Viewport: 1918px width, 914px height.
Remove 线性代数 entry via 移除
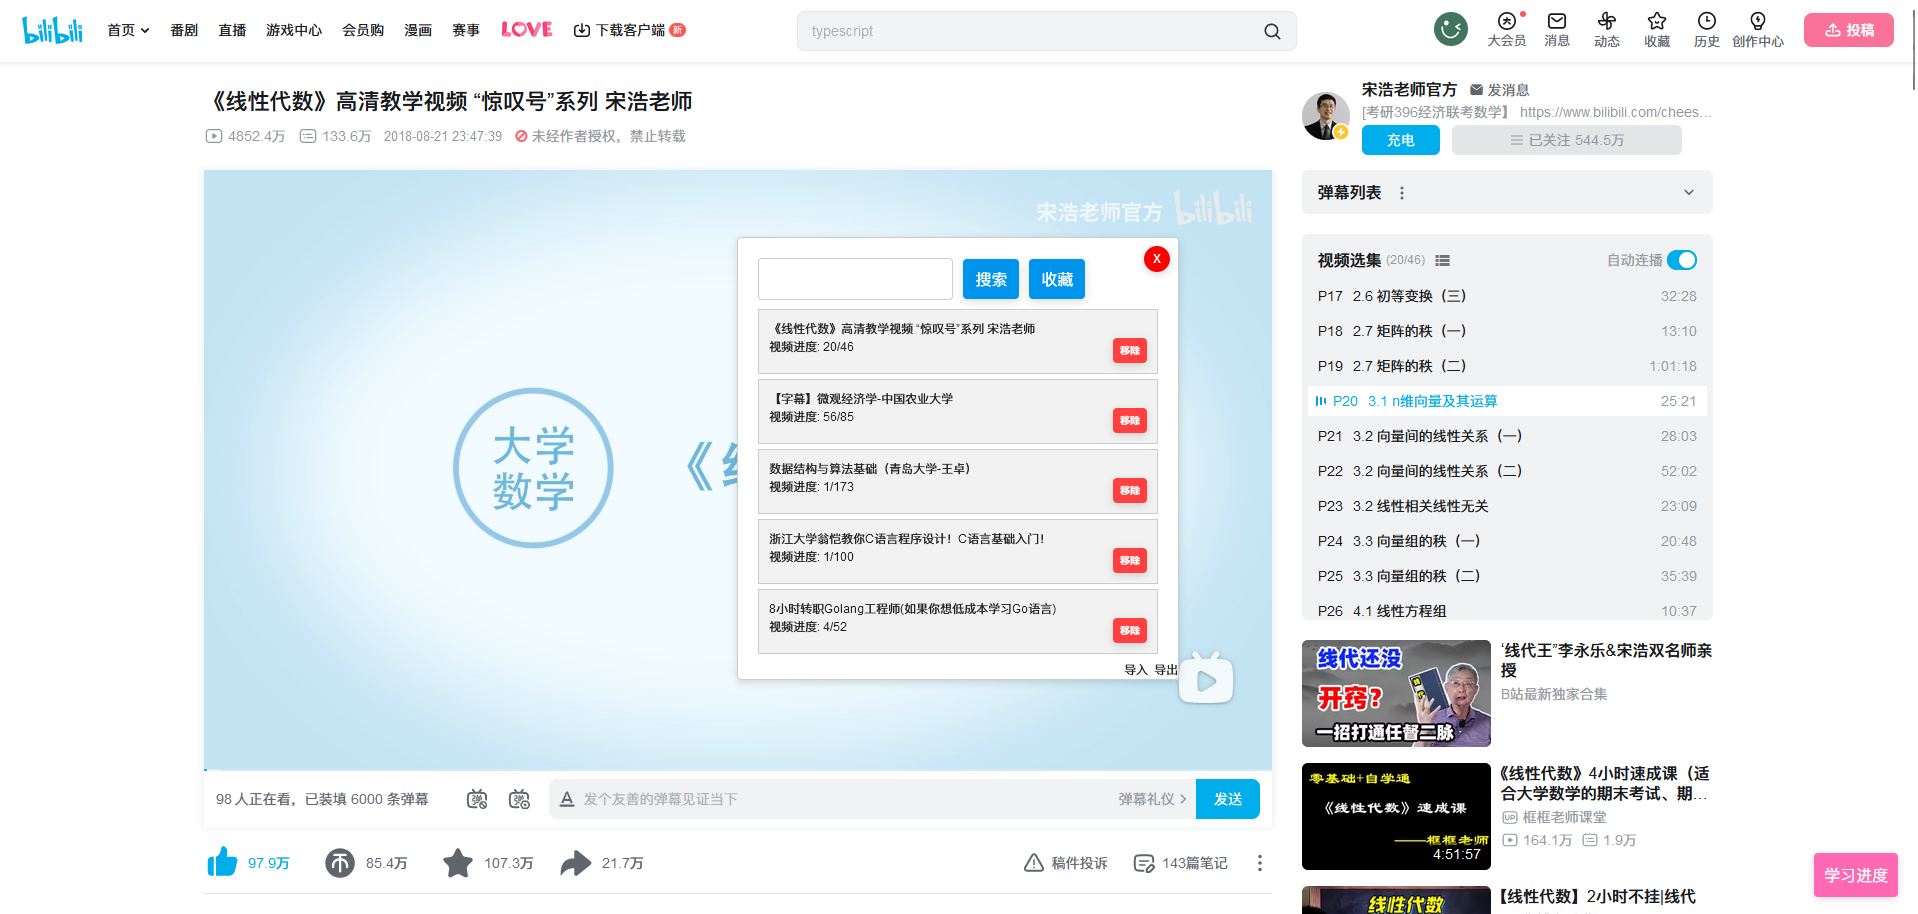click(1130, 351)
